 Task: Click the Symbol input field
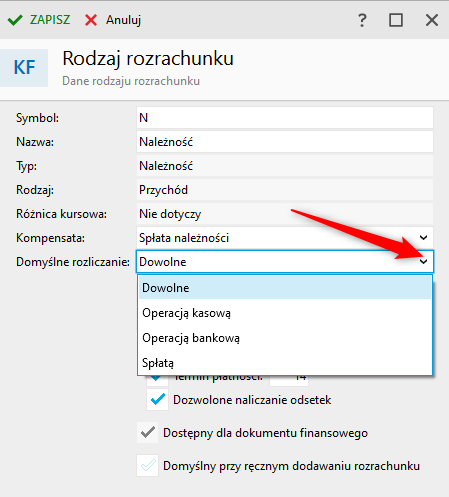(x=285, y=118)
